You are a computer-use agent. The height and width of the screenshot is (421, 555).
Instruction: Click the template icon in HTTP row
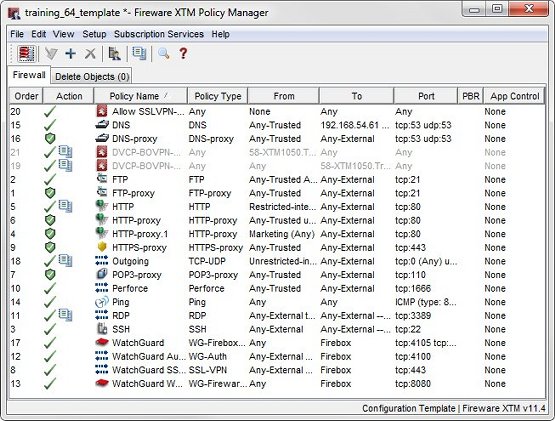(x=65, y=206)
